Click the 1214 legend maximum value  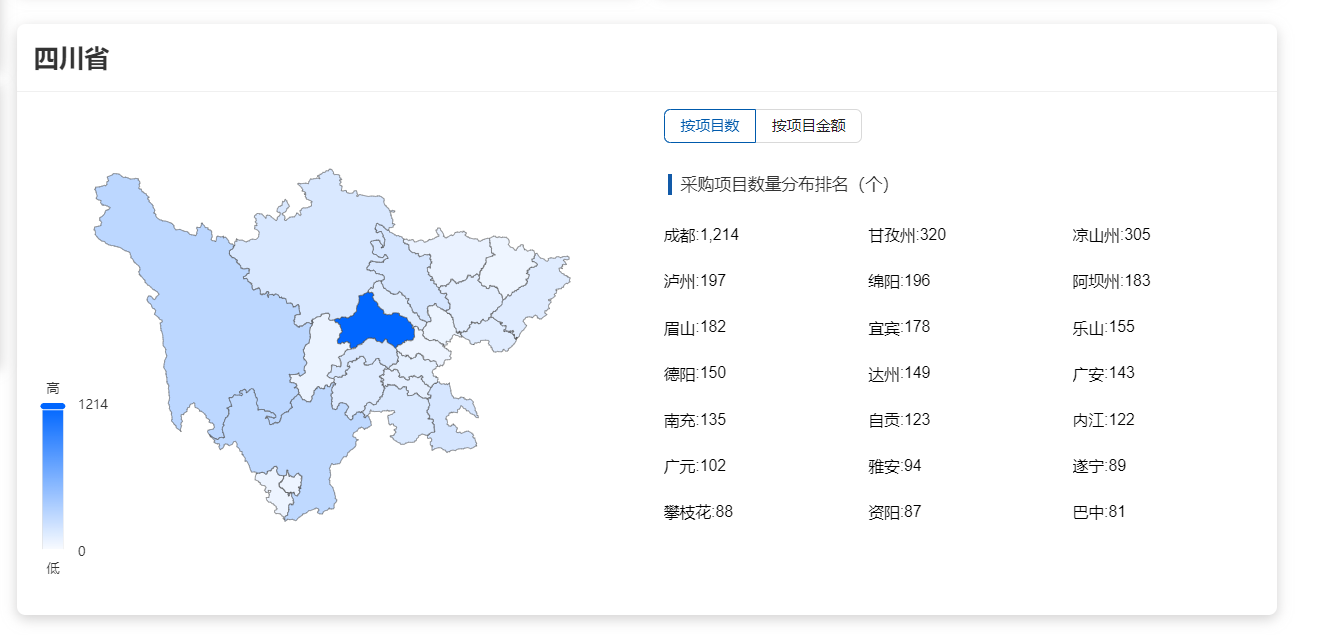coord(93,405)
